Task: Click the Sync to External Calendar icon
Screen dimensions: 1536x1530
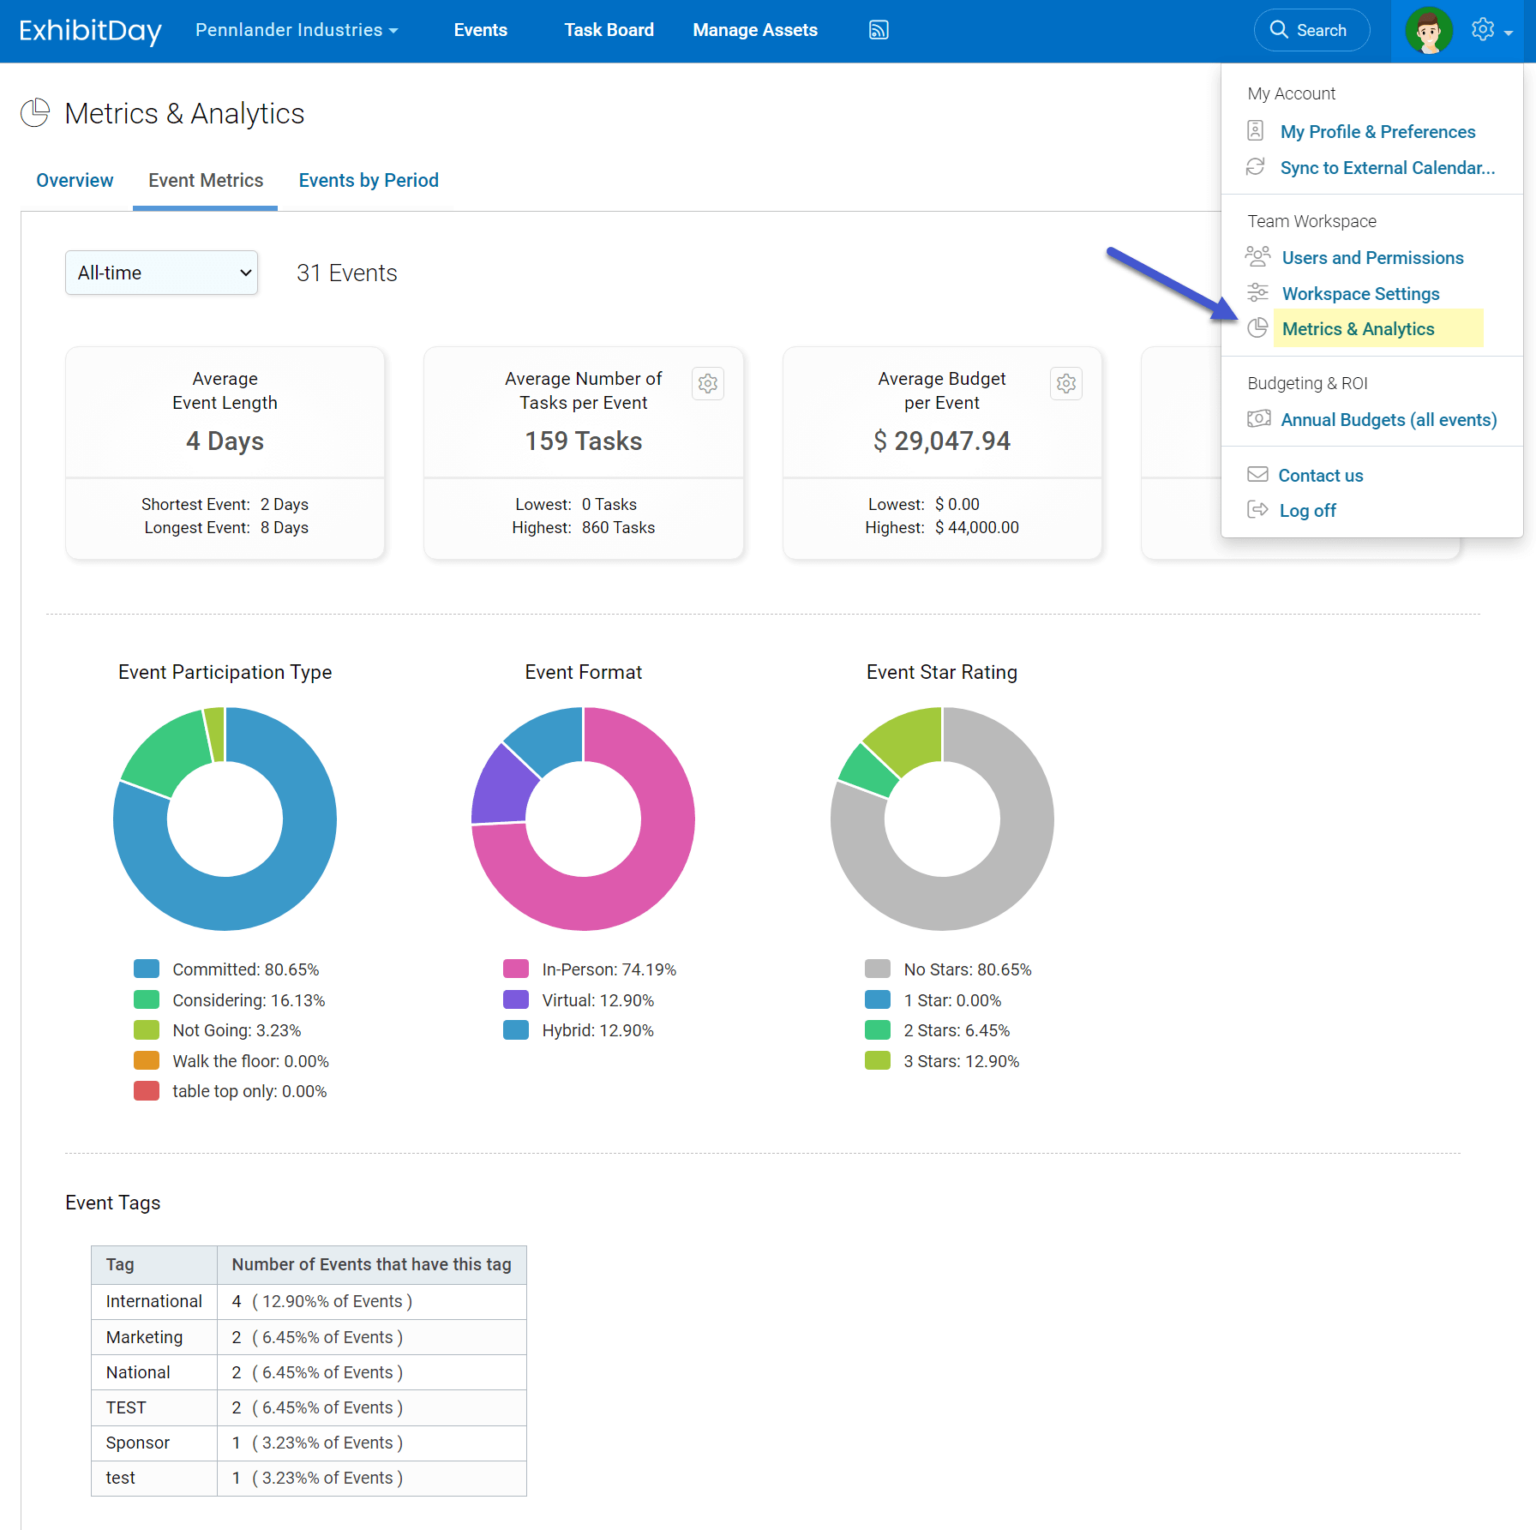Action: (1257, 167)
